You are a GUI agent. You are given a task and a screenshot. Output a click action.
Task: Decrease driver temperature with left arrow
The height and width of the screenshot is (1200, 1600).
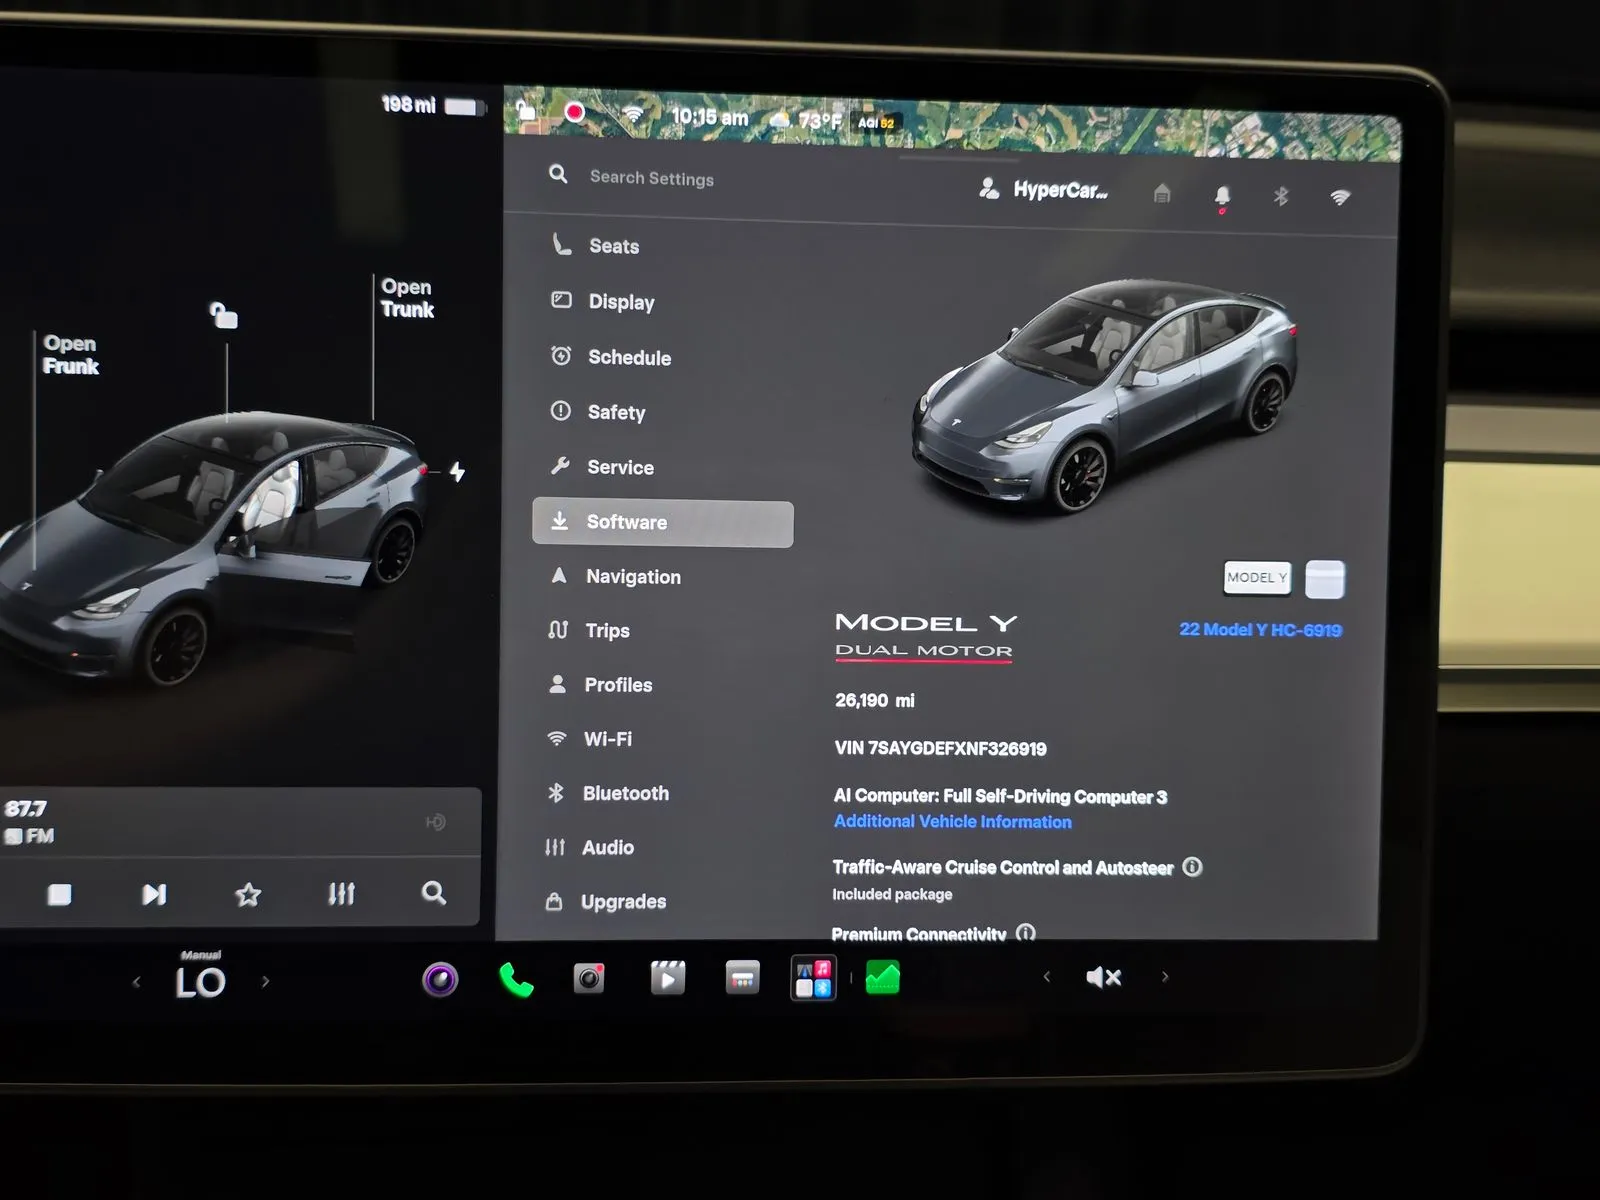click(x=137, y=982)
